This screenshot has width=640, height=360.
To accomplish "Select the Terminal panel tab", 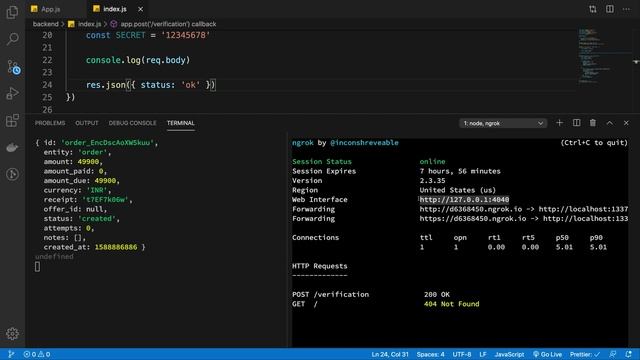I will tap(180, 123).
